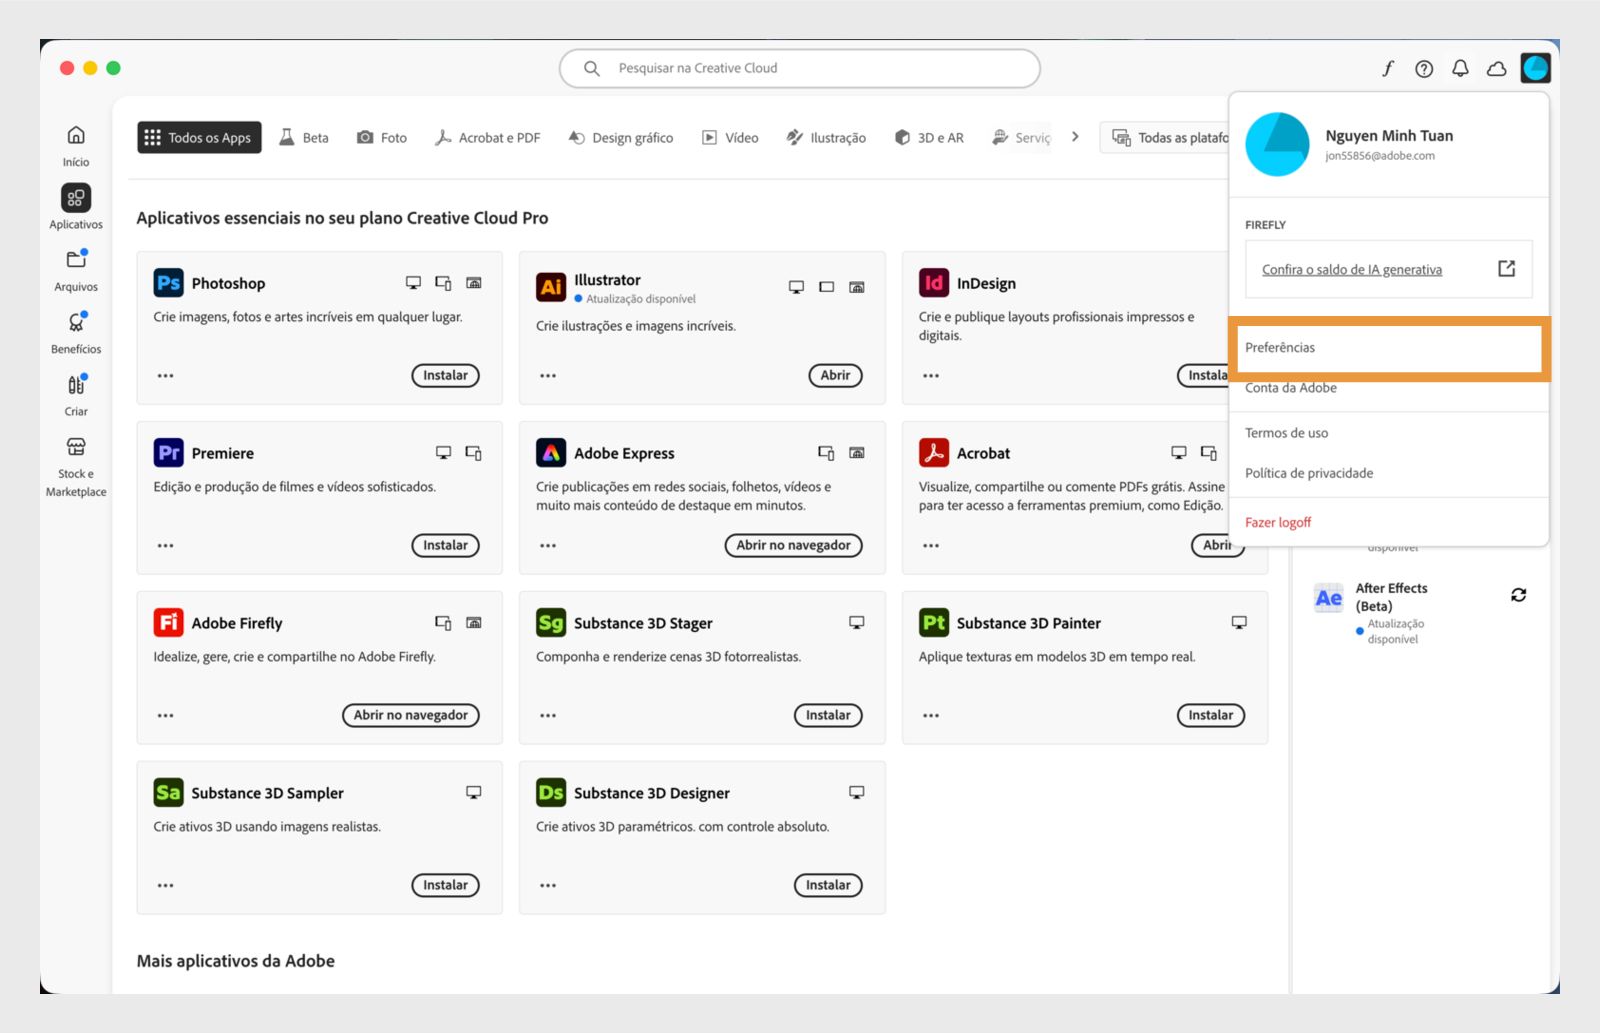
Task: Open Acrobat more options (three dots)
Action: click(x=931, y=546)
